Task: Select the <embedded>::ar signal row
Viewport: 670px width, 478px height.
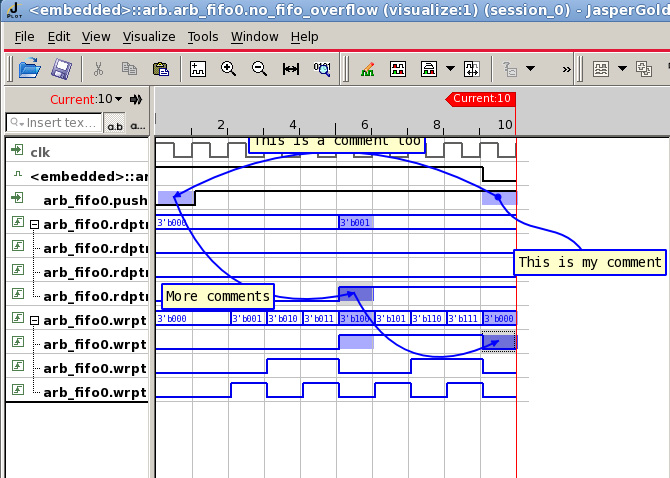Action: 77,175
